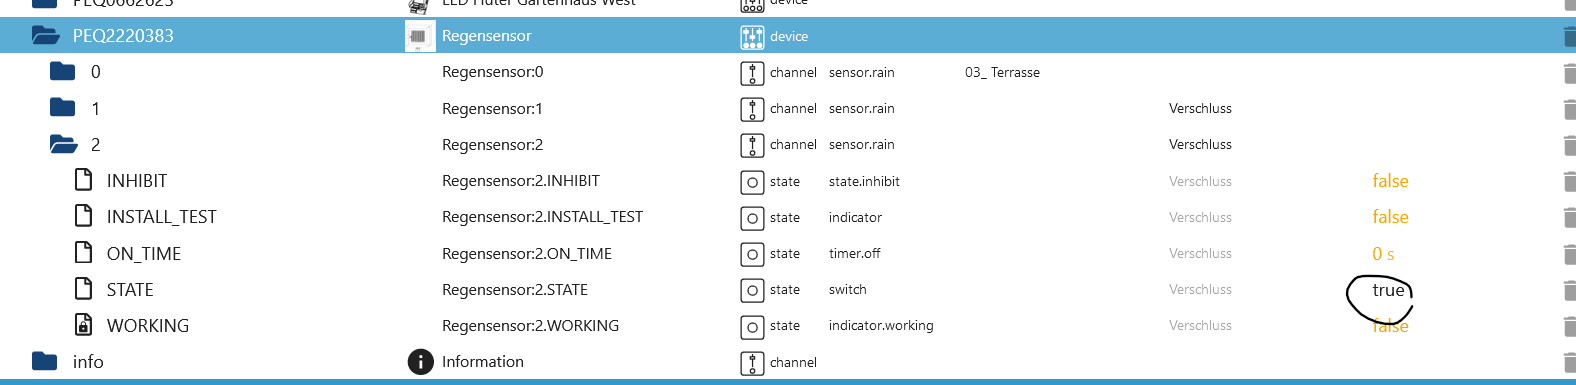
Task: Click the device type icon for Regensensor
Action: (752, 37)
